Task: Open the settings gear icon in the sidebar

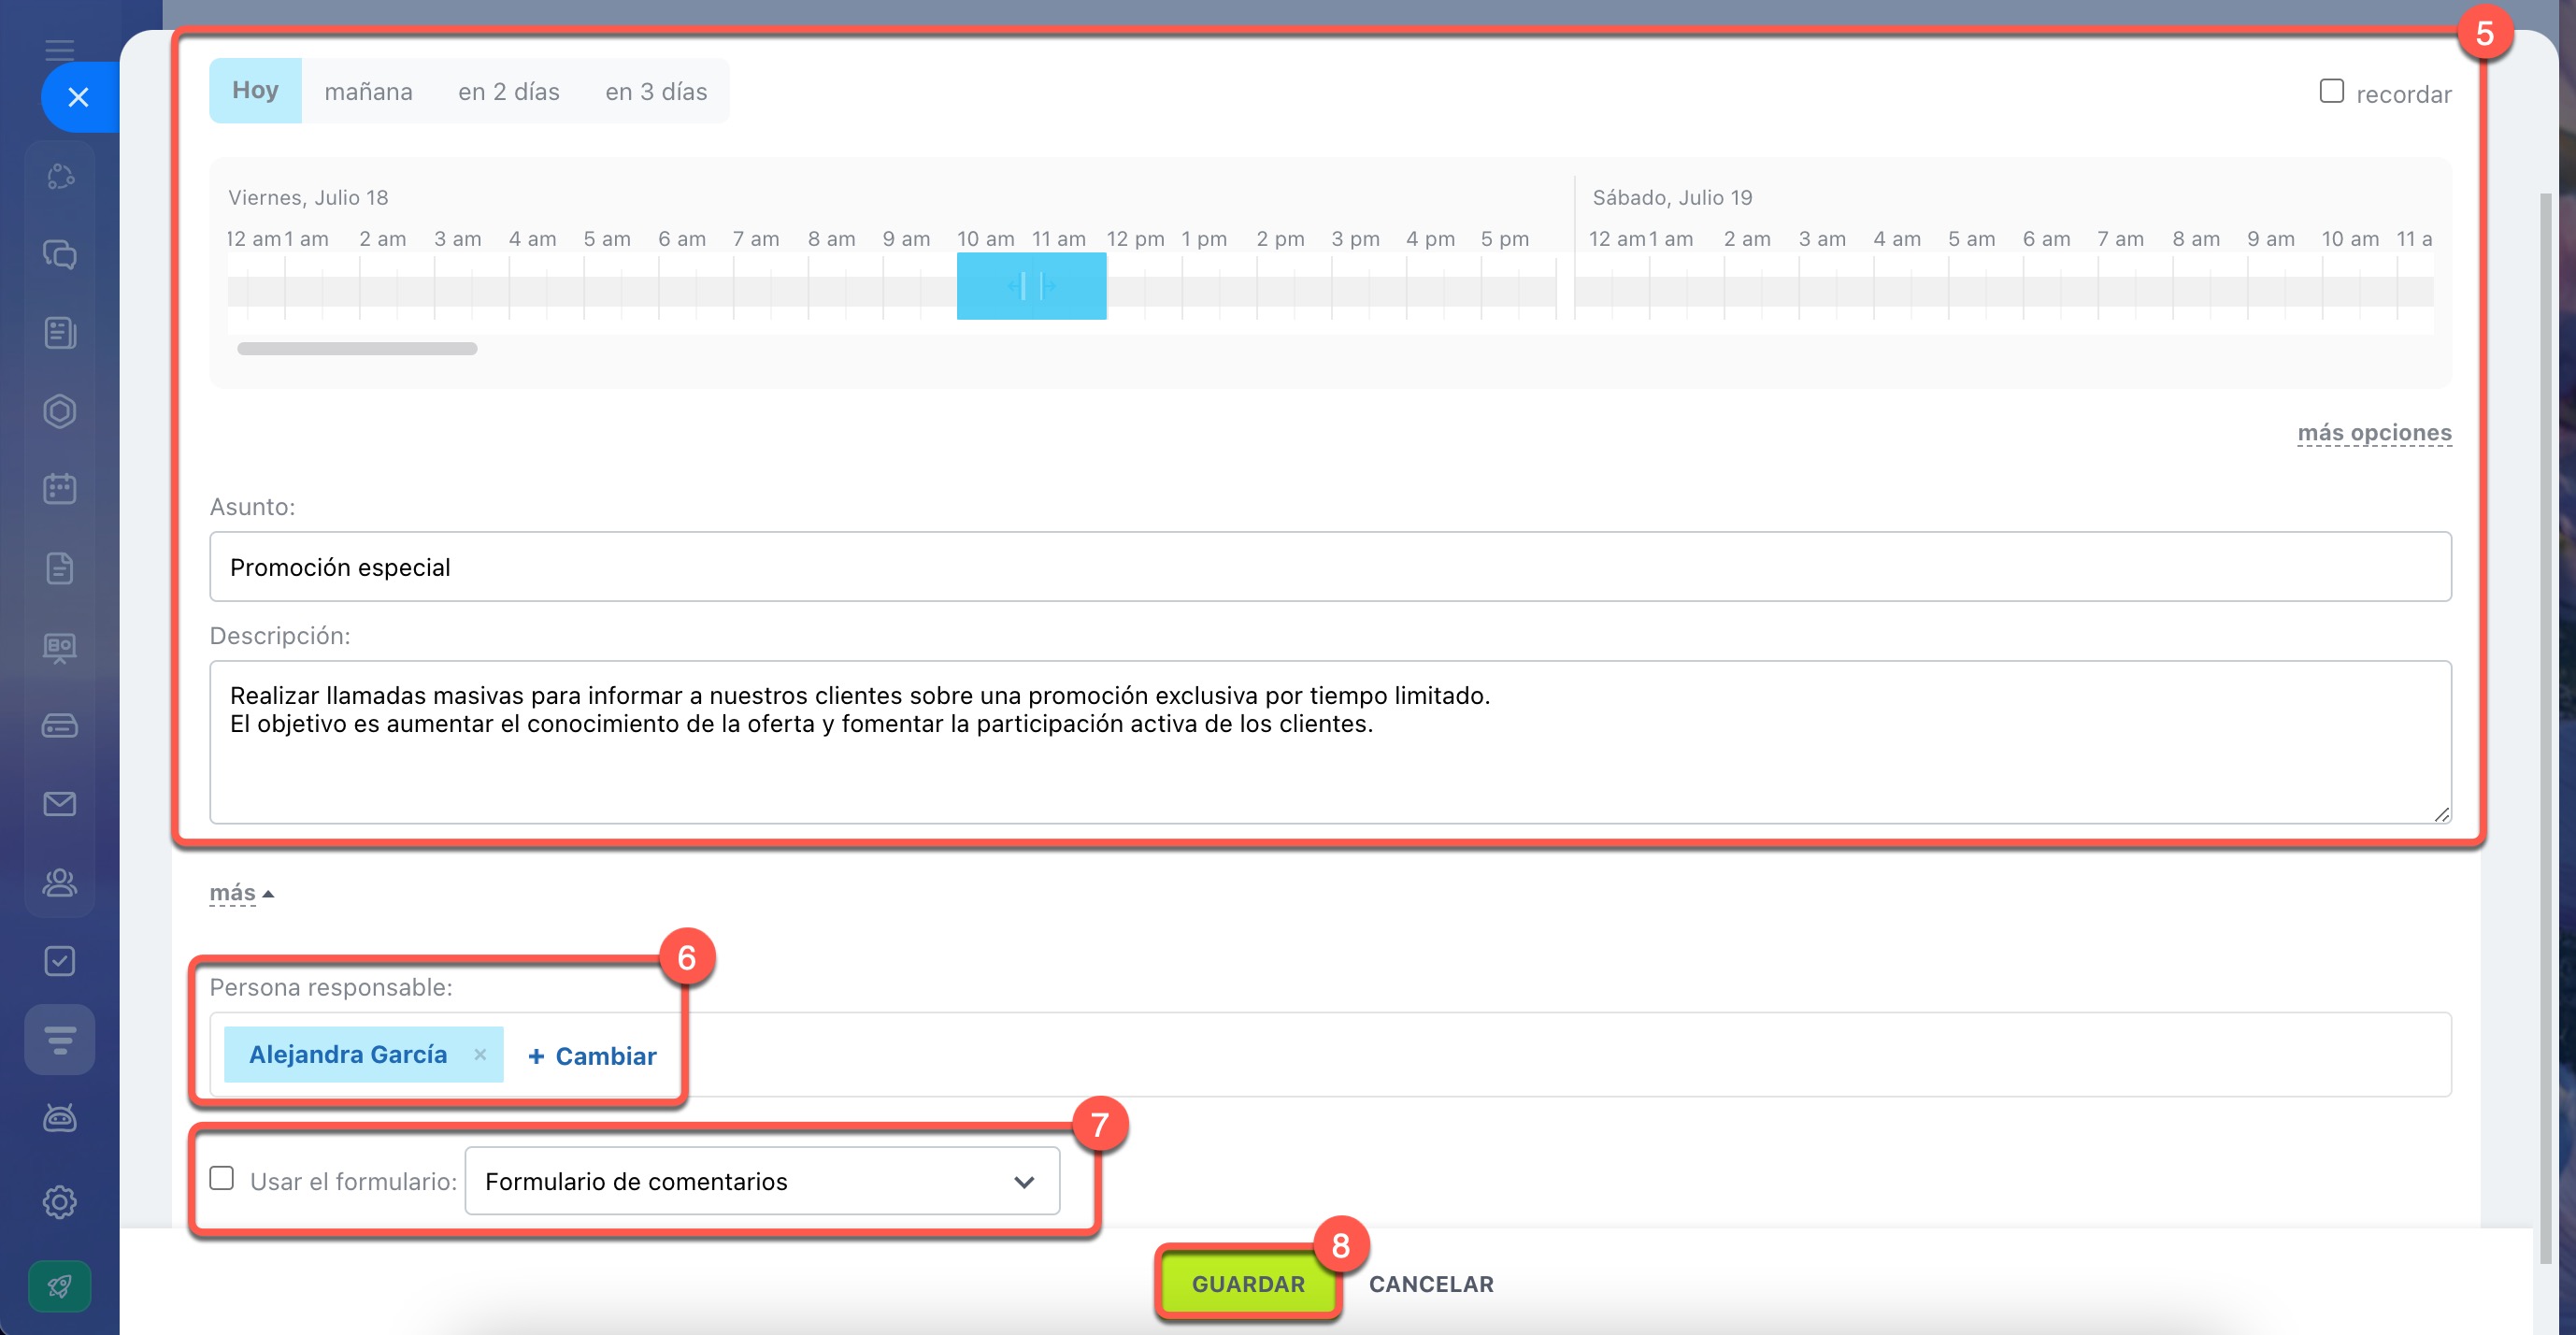Action: [60, 1201]
